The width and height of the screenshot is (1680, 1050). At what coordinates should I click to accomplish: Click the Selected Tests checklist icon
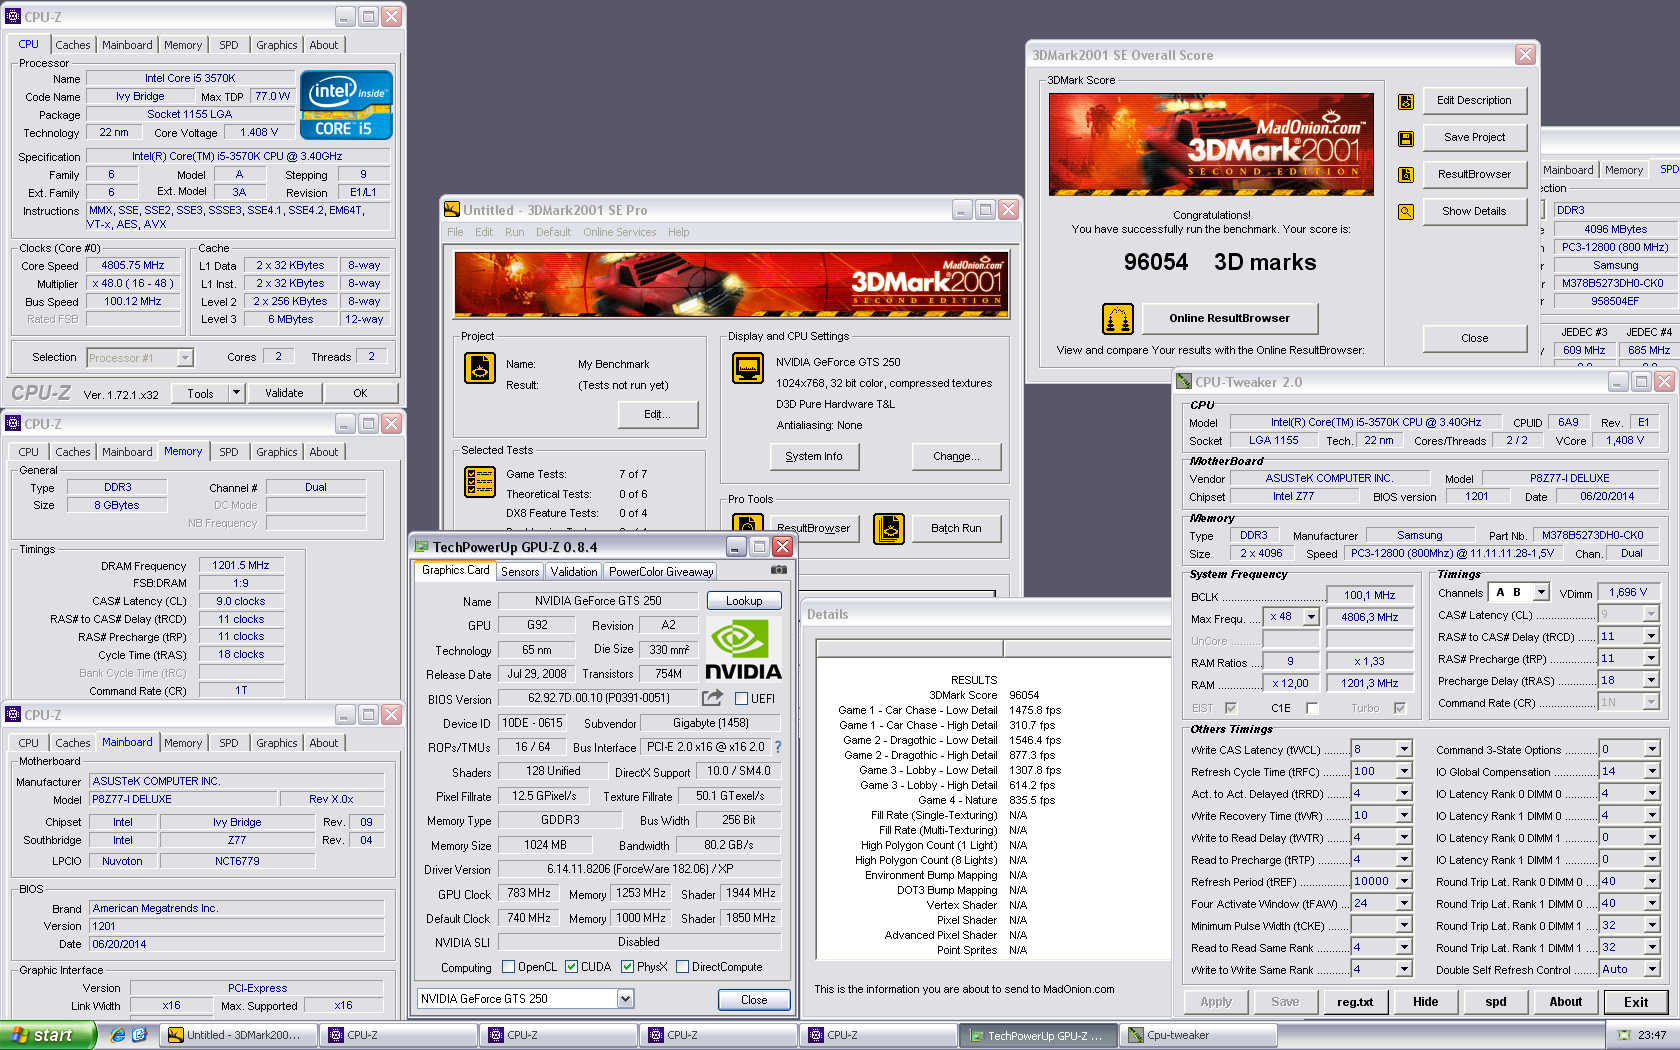tap(480, 482)
